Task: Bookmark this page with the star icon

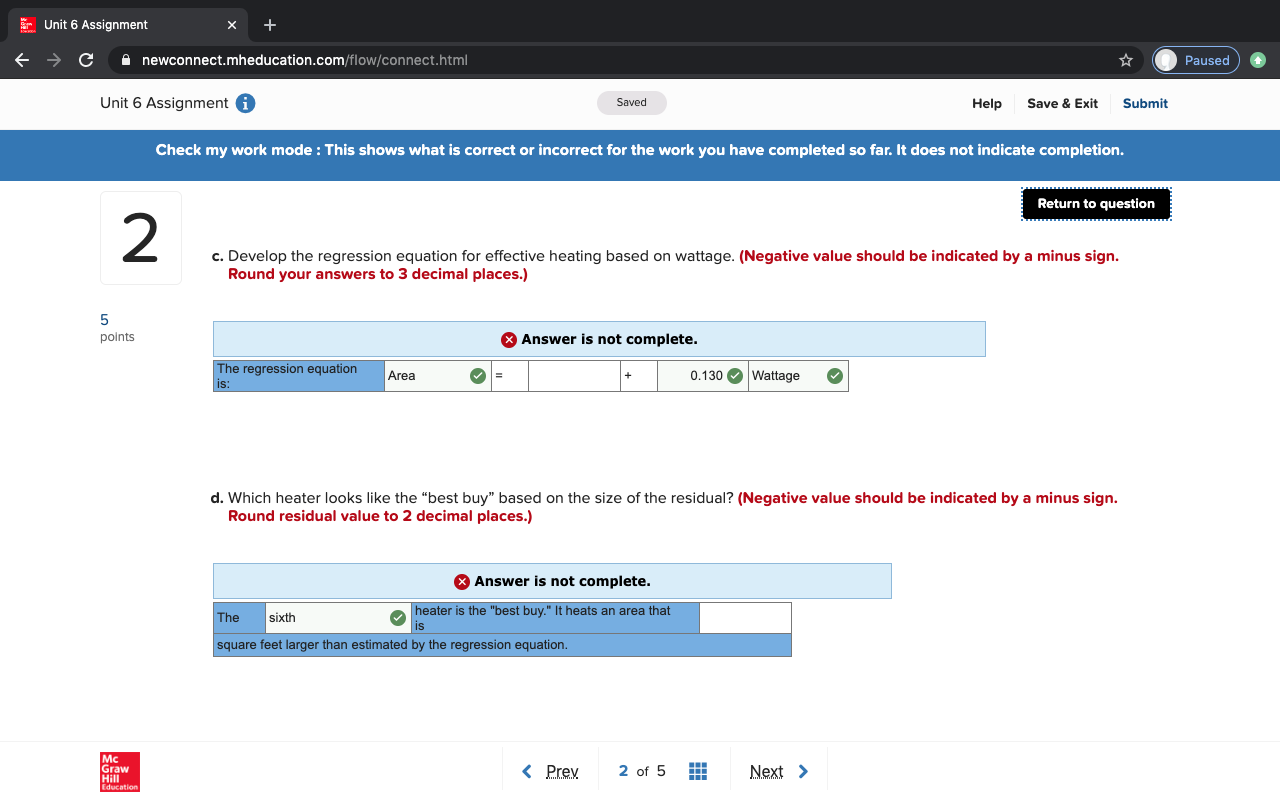Action: 1126,60
